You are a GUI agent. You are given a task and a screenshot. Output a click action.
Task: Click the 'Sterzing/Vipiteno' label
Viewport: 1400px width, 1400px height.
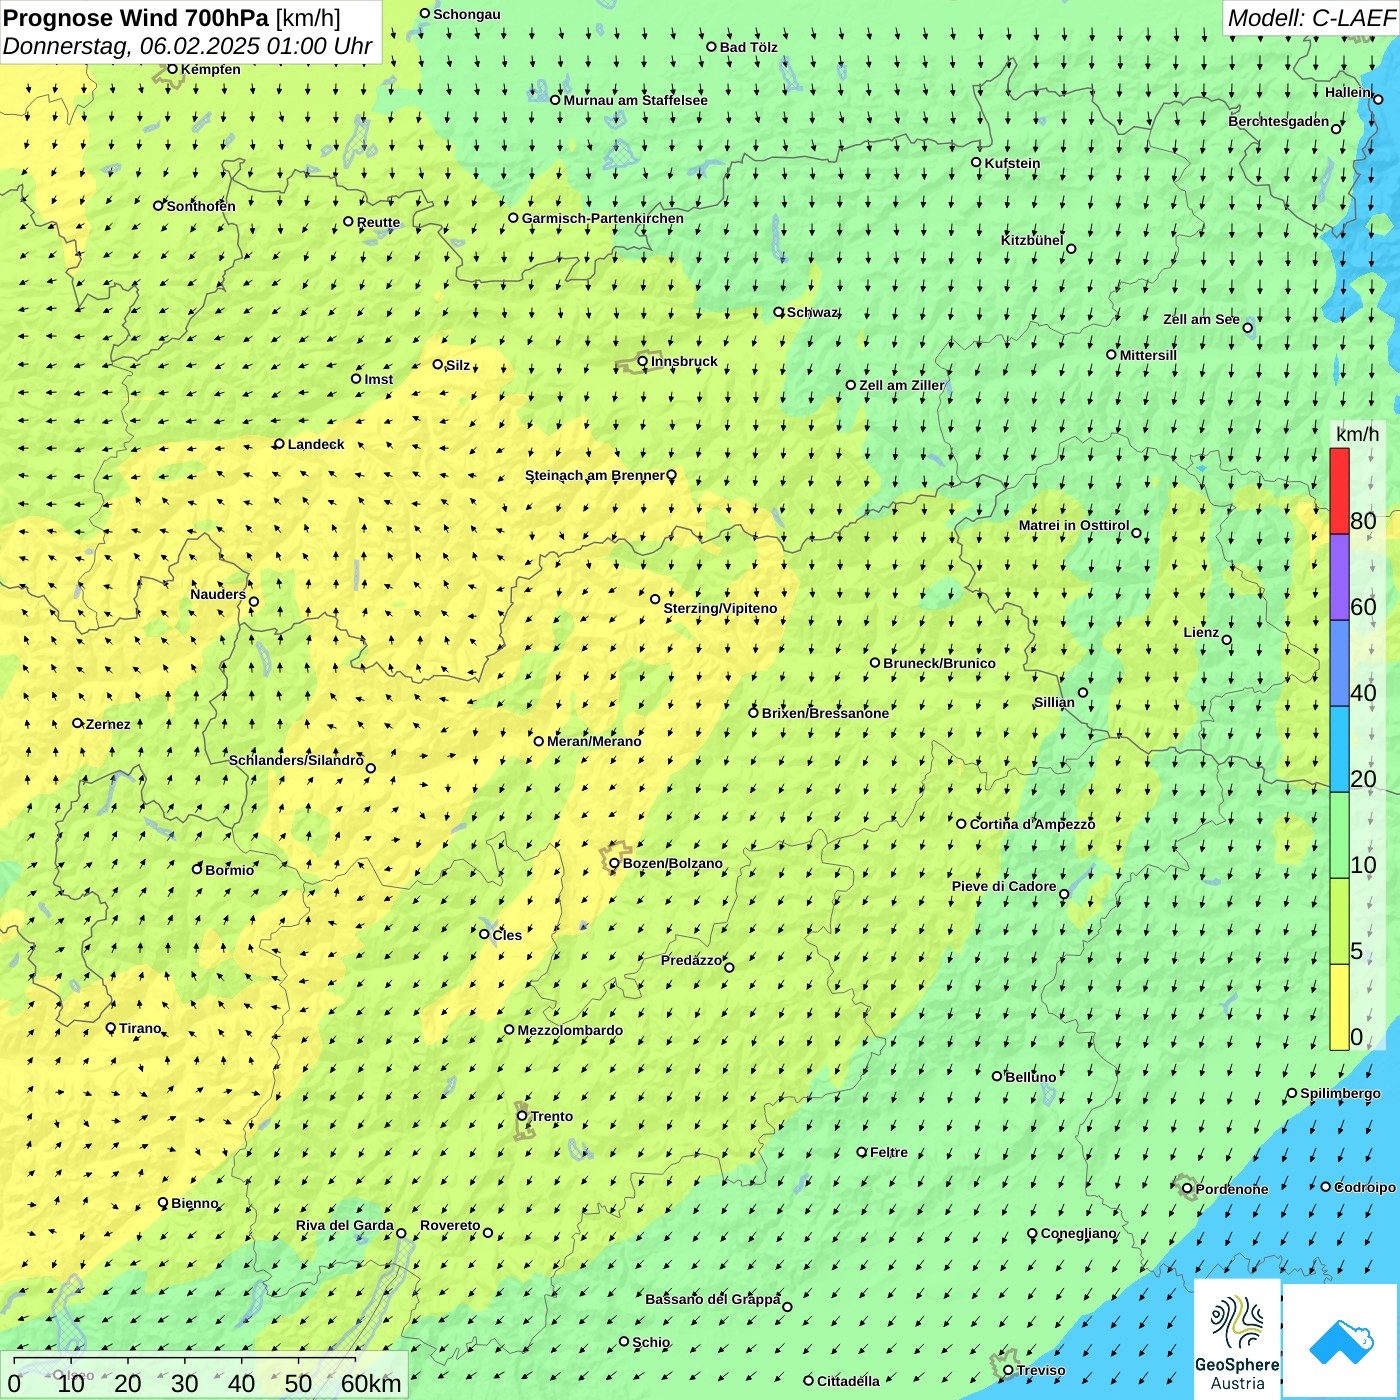720,608
